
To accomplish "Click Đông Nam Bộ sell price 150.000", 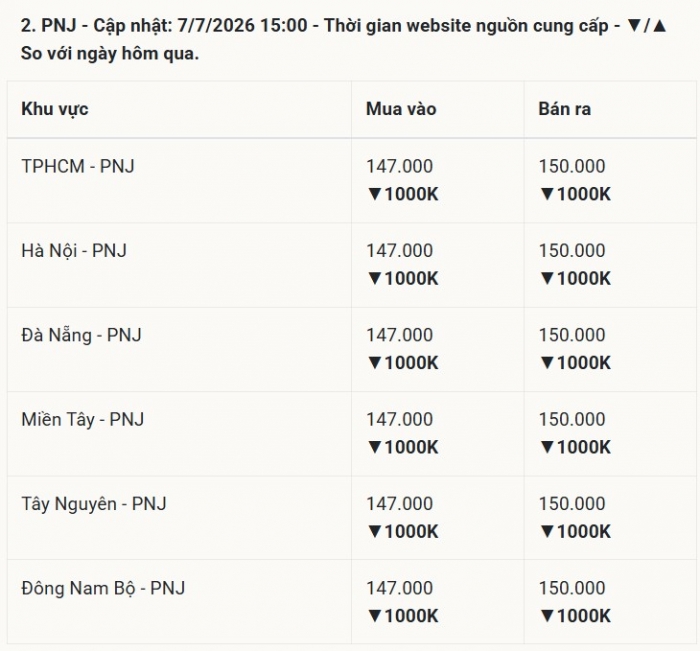I will click(572, 588).
